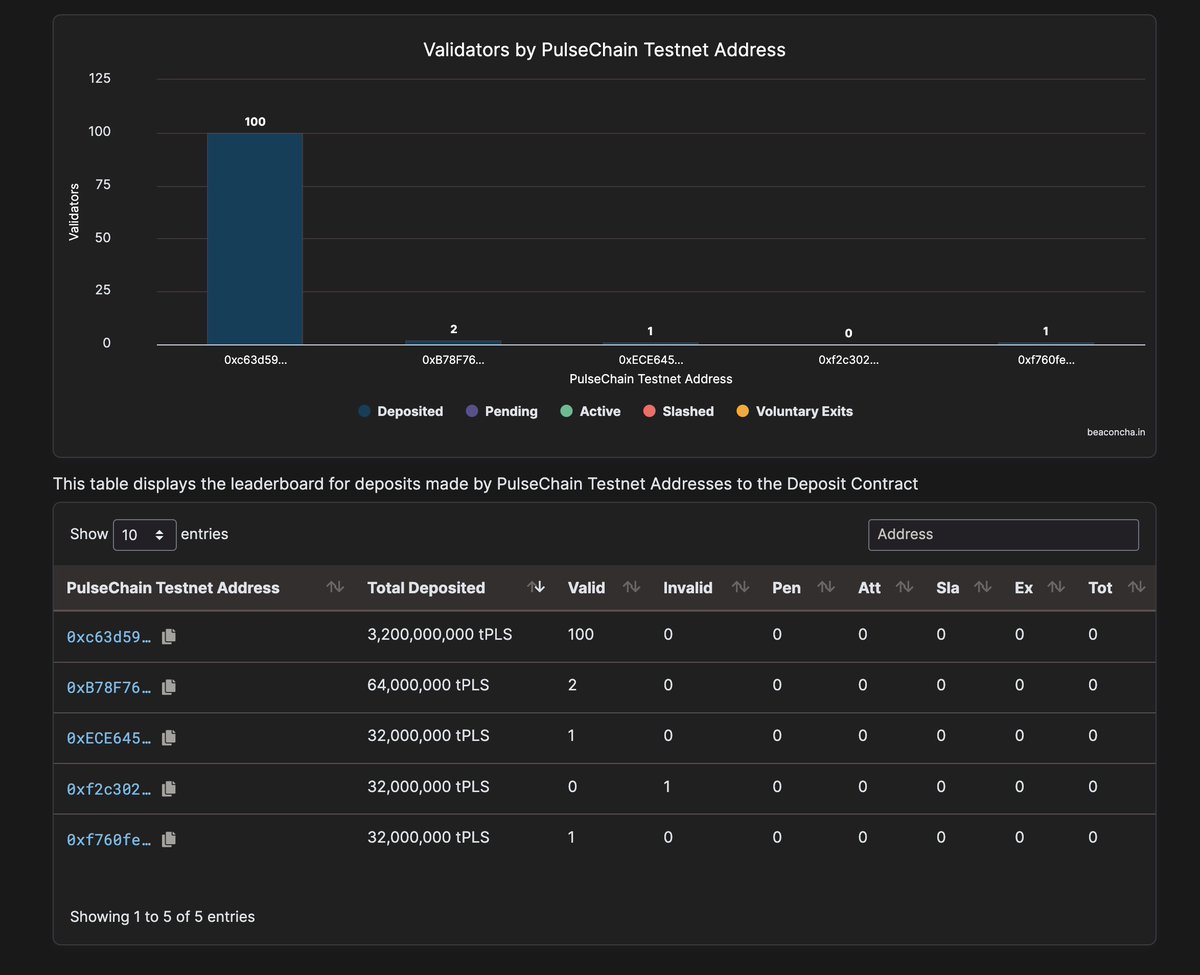Image resolution: width=1200 pixels, height=975 pixels.
Task: Sort by Ex column arrows
Action: (x=1056, y=587)
